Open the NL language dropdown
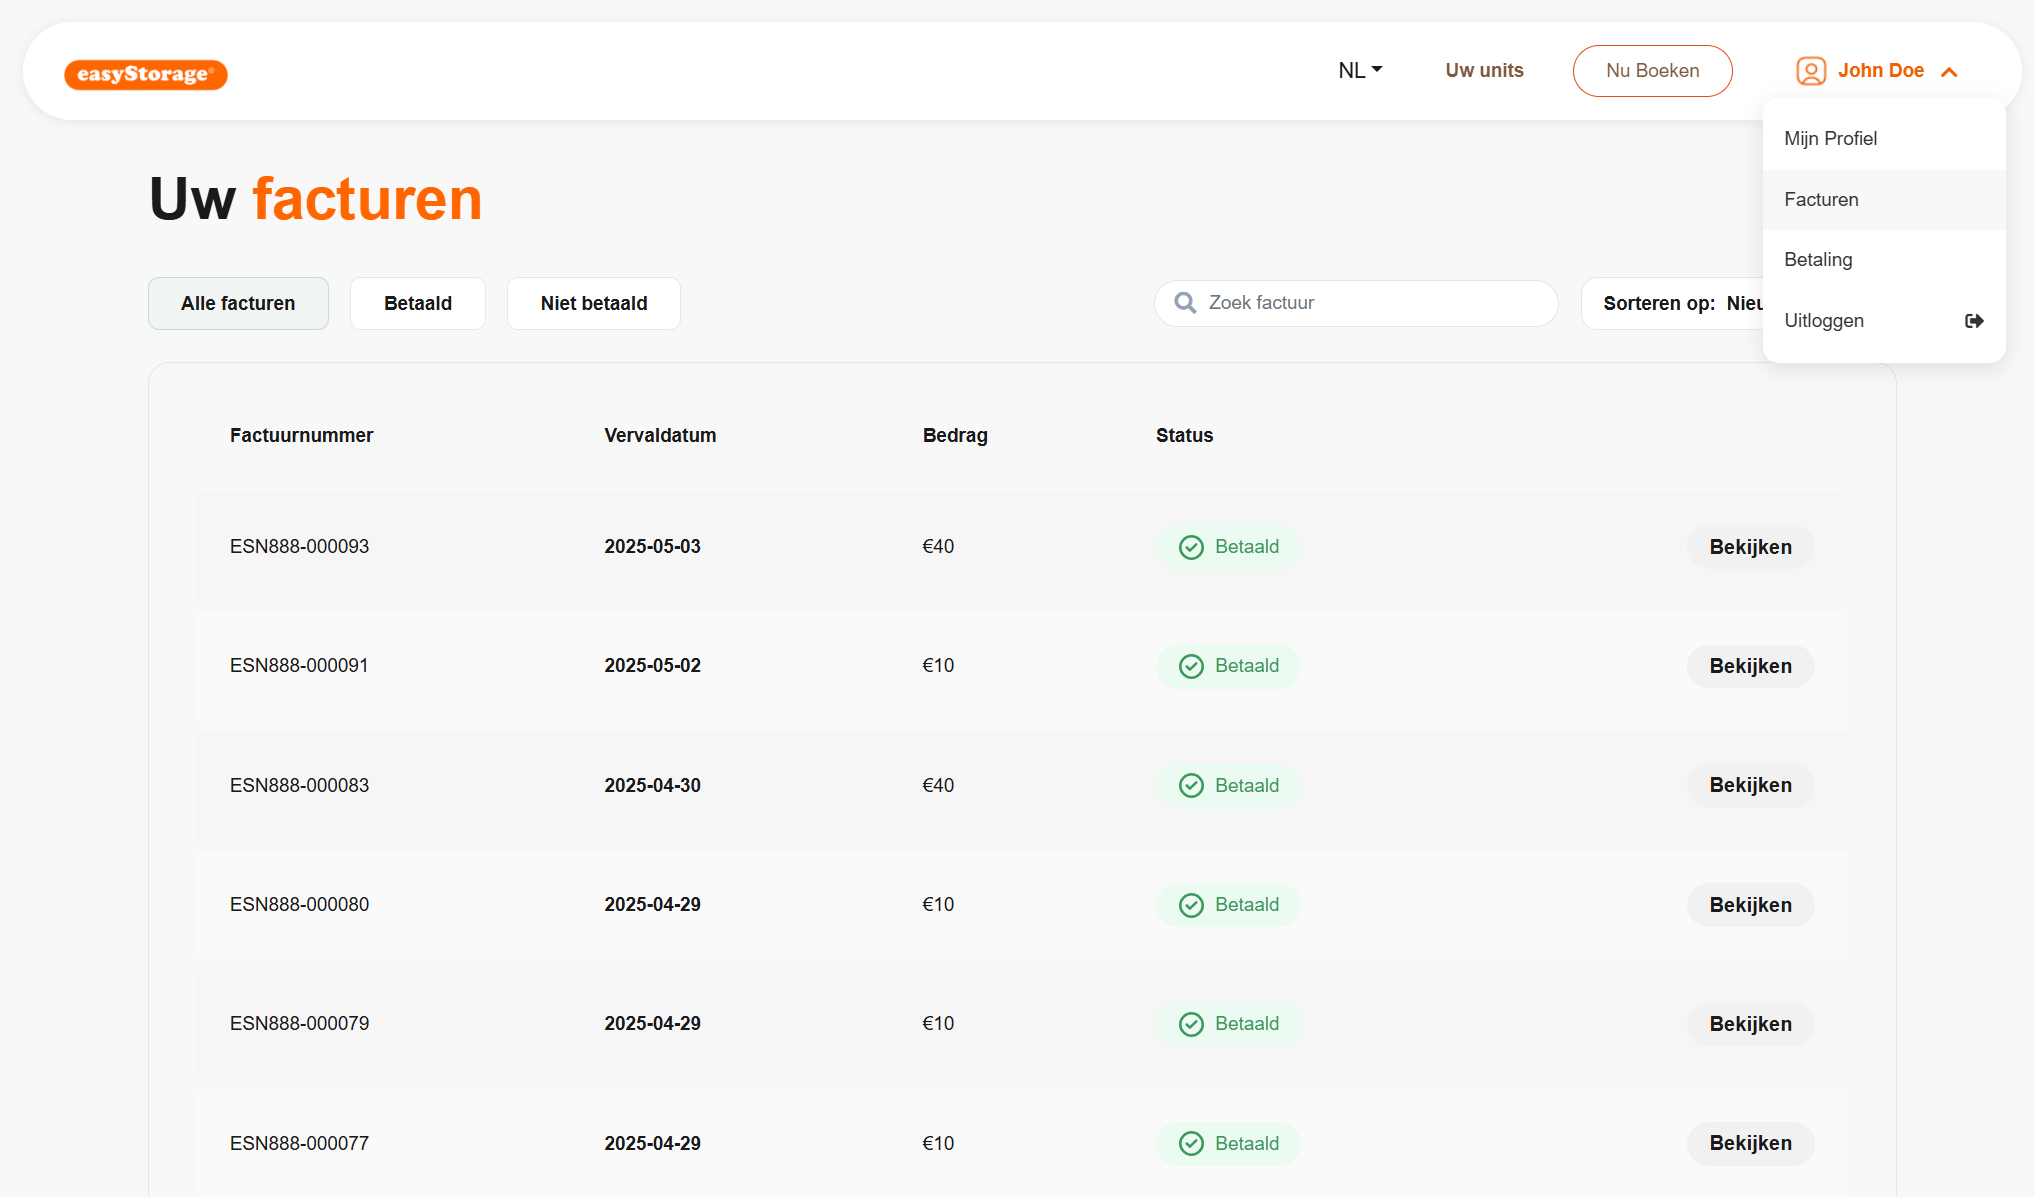The image size is (2035, 1197). click(x=1360, y=71)
